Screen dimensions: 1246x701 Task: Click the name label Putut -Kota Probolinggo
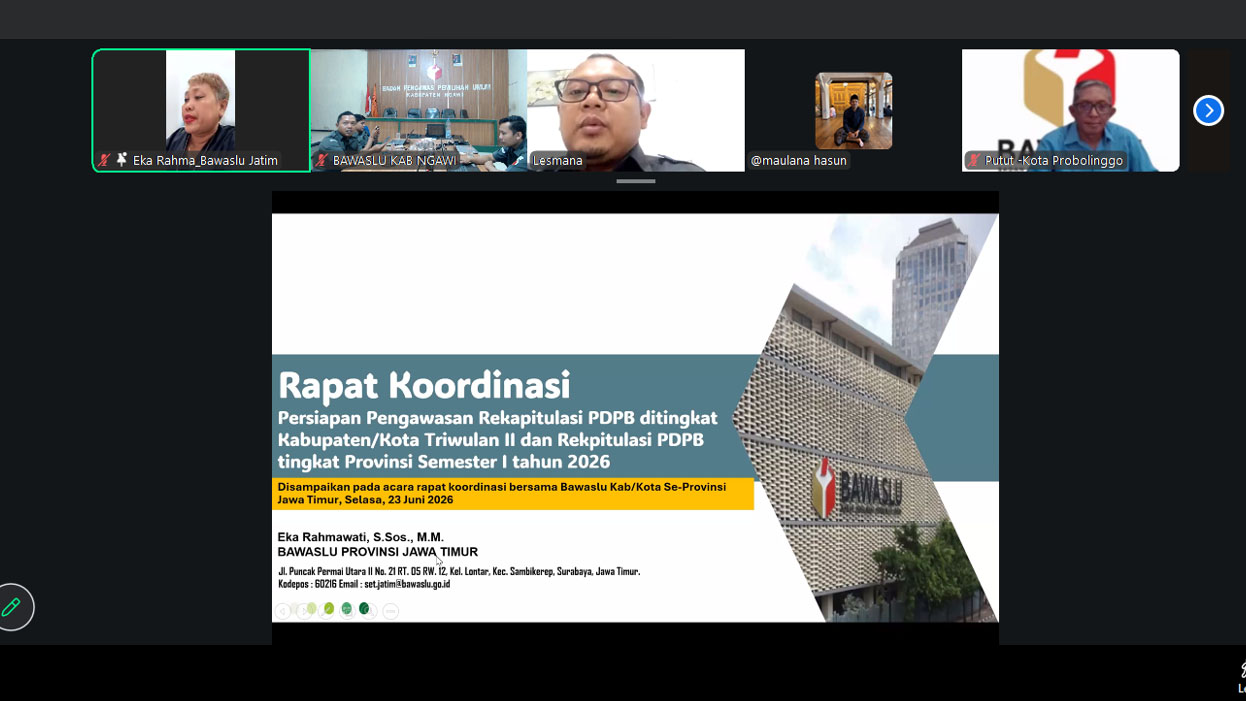pos(1054,160)
